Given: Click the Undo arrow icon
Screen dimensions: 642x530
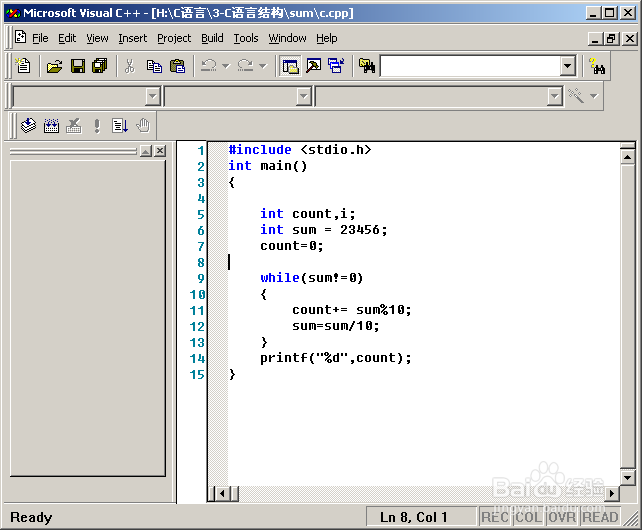Looking at the screenshot, I should point(209,66).
